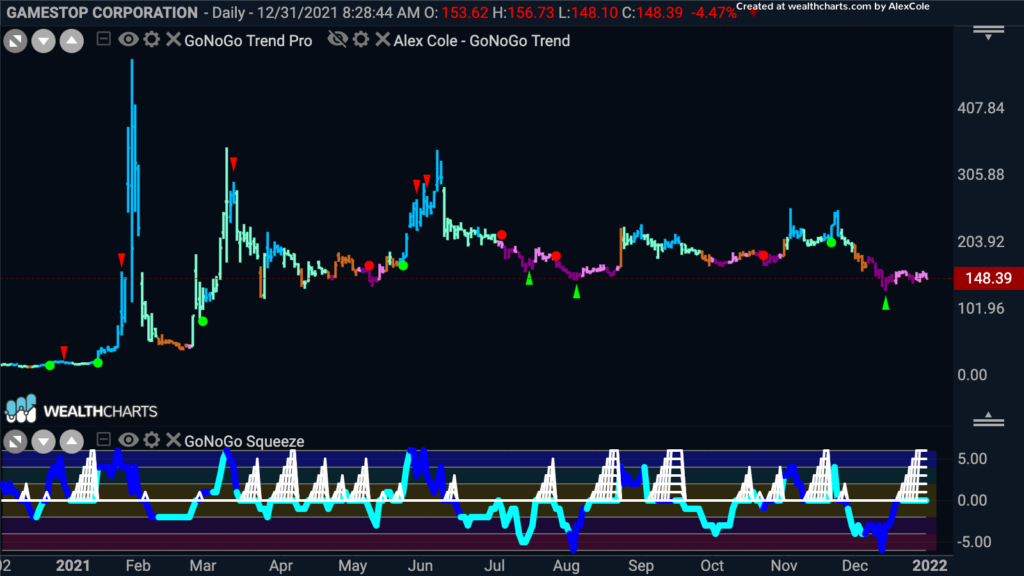Click the red dot in mid May
Viewport: 1024px width, 576px height.
370,266
